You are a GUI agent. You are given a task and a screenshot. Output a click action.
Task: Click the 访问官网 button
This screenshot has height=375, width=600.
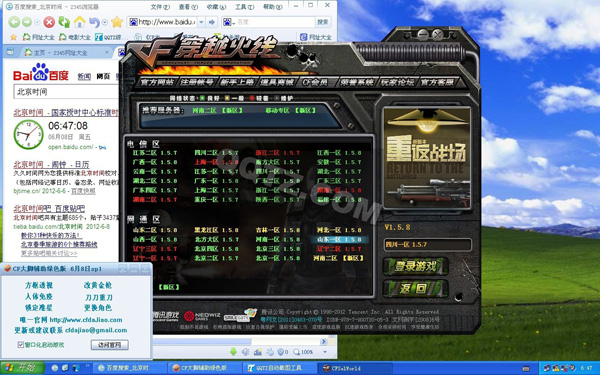[x=109, y=344]
